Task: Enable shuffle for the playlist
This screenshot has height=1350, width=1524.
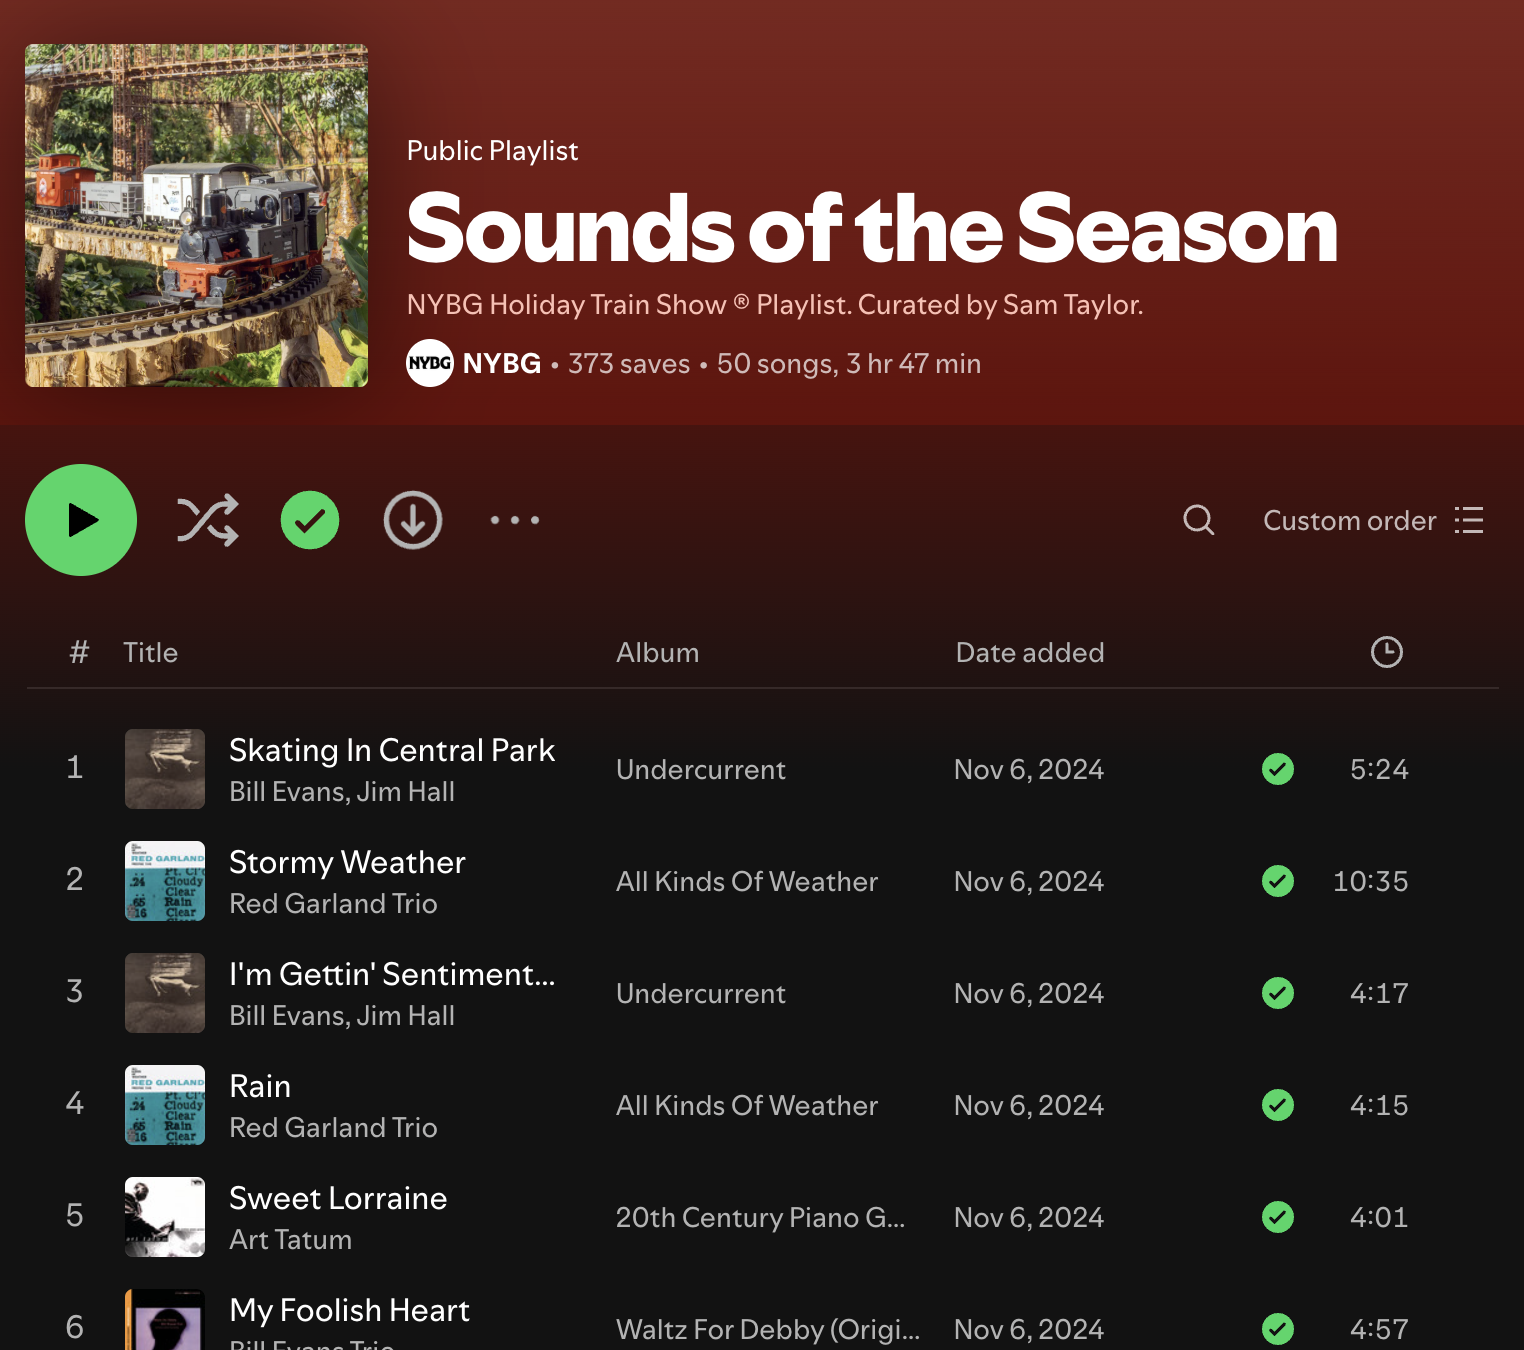Action: (x=208, y=520)
